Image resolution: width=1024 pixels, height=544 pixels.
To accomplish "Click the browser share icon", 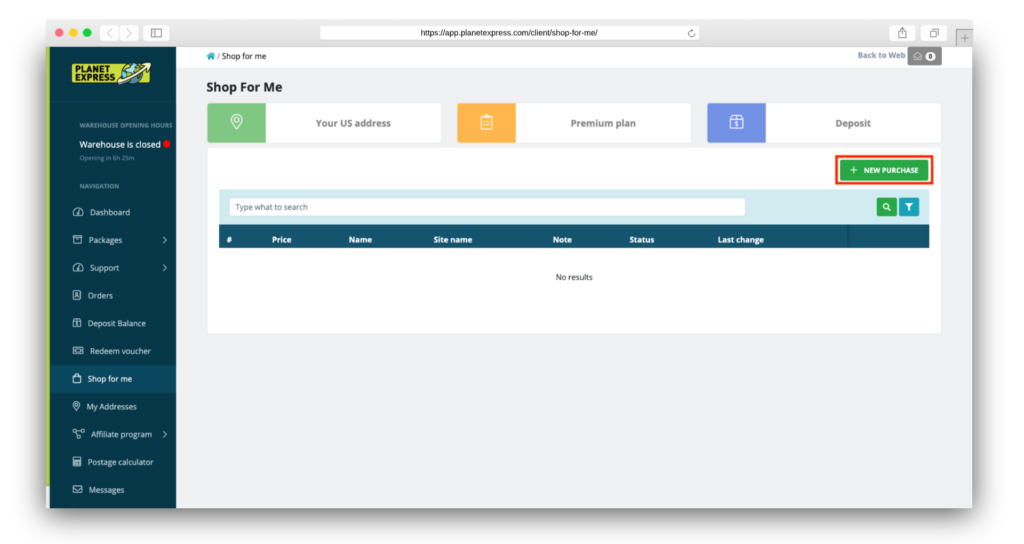I will pos(902,33).
